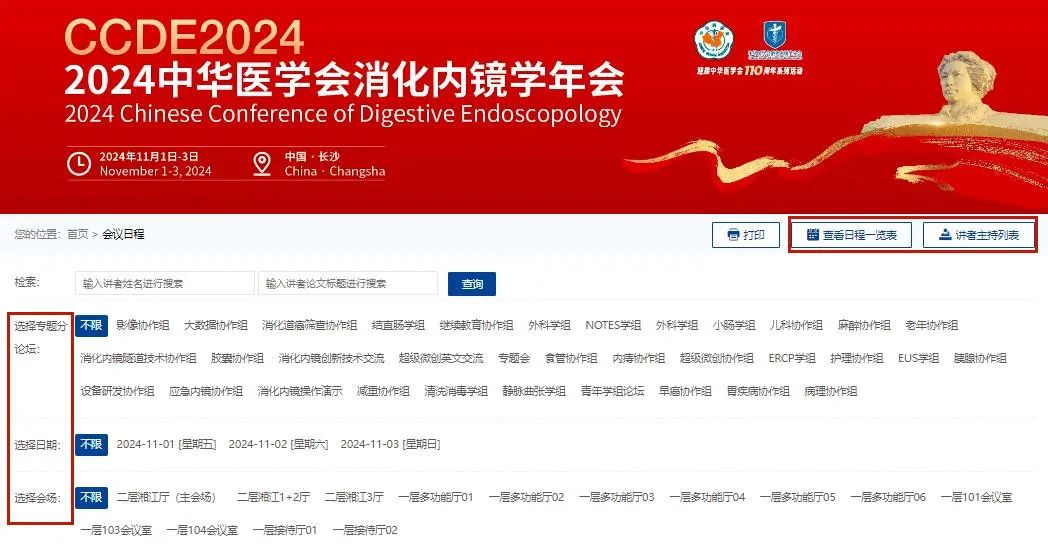The width and height of the screenshot is (1048, 554).
Task: Select 消化内镜创新技术交流 forum
Action: pyautogui.click(x=332, y=358)
